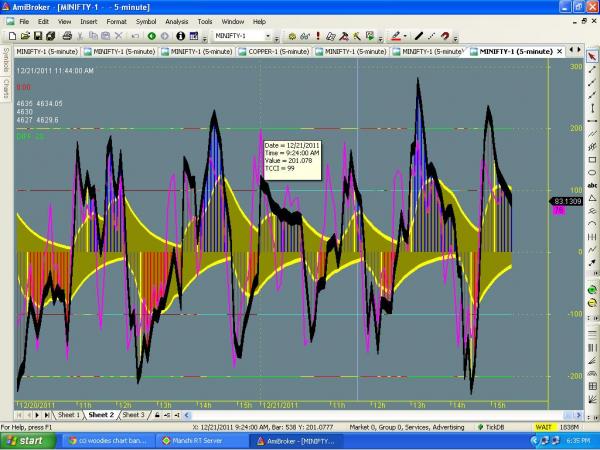The image size is (600, 450).
Task: Click the green Zoom in icon
Action: click(592, 290)
